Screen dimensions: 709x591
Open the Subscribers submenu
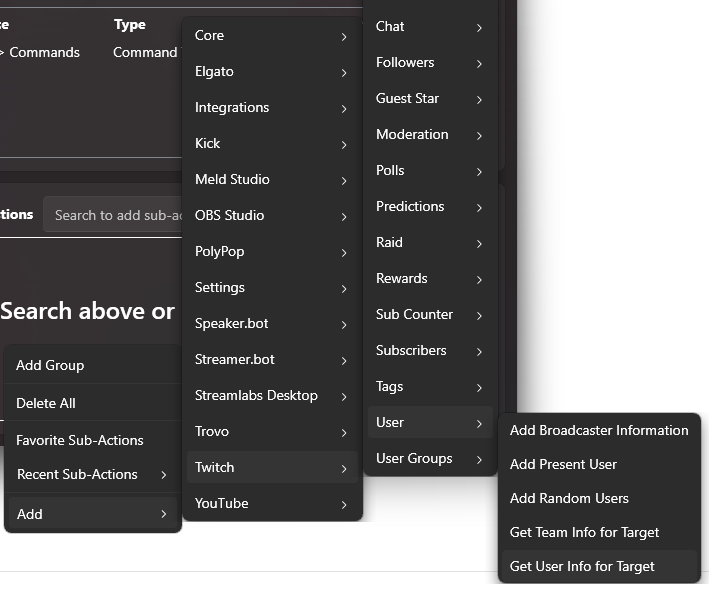430,350
